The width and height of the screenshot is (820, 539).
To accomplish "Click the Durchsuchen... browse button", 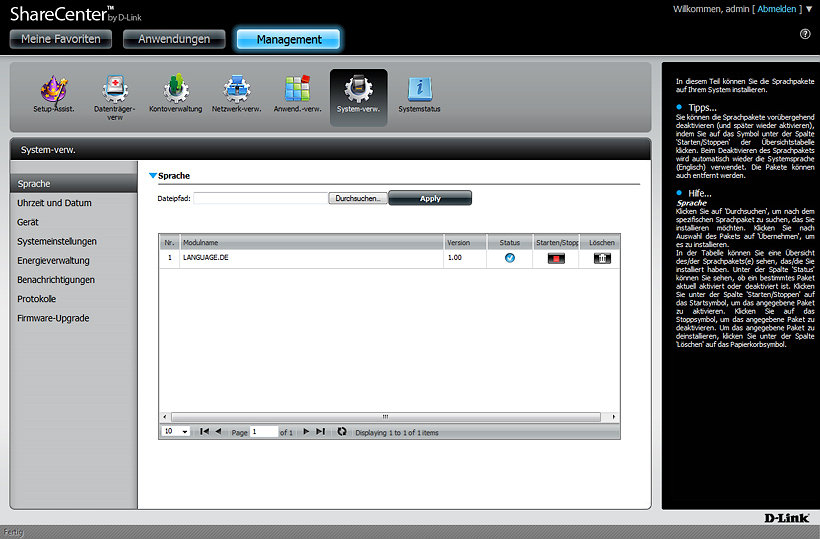I will coord(358,198).
